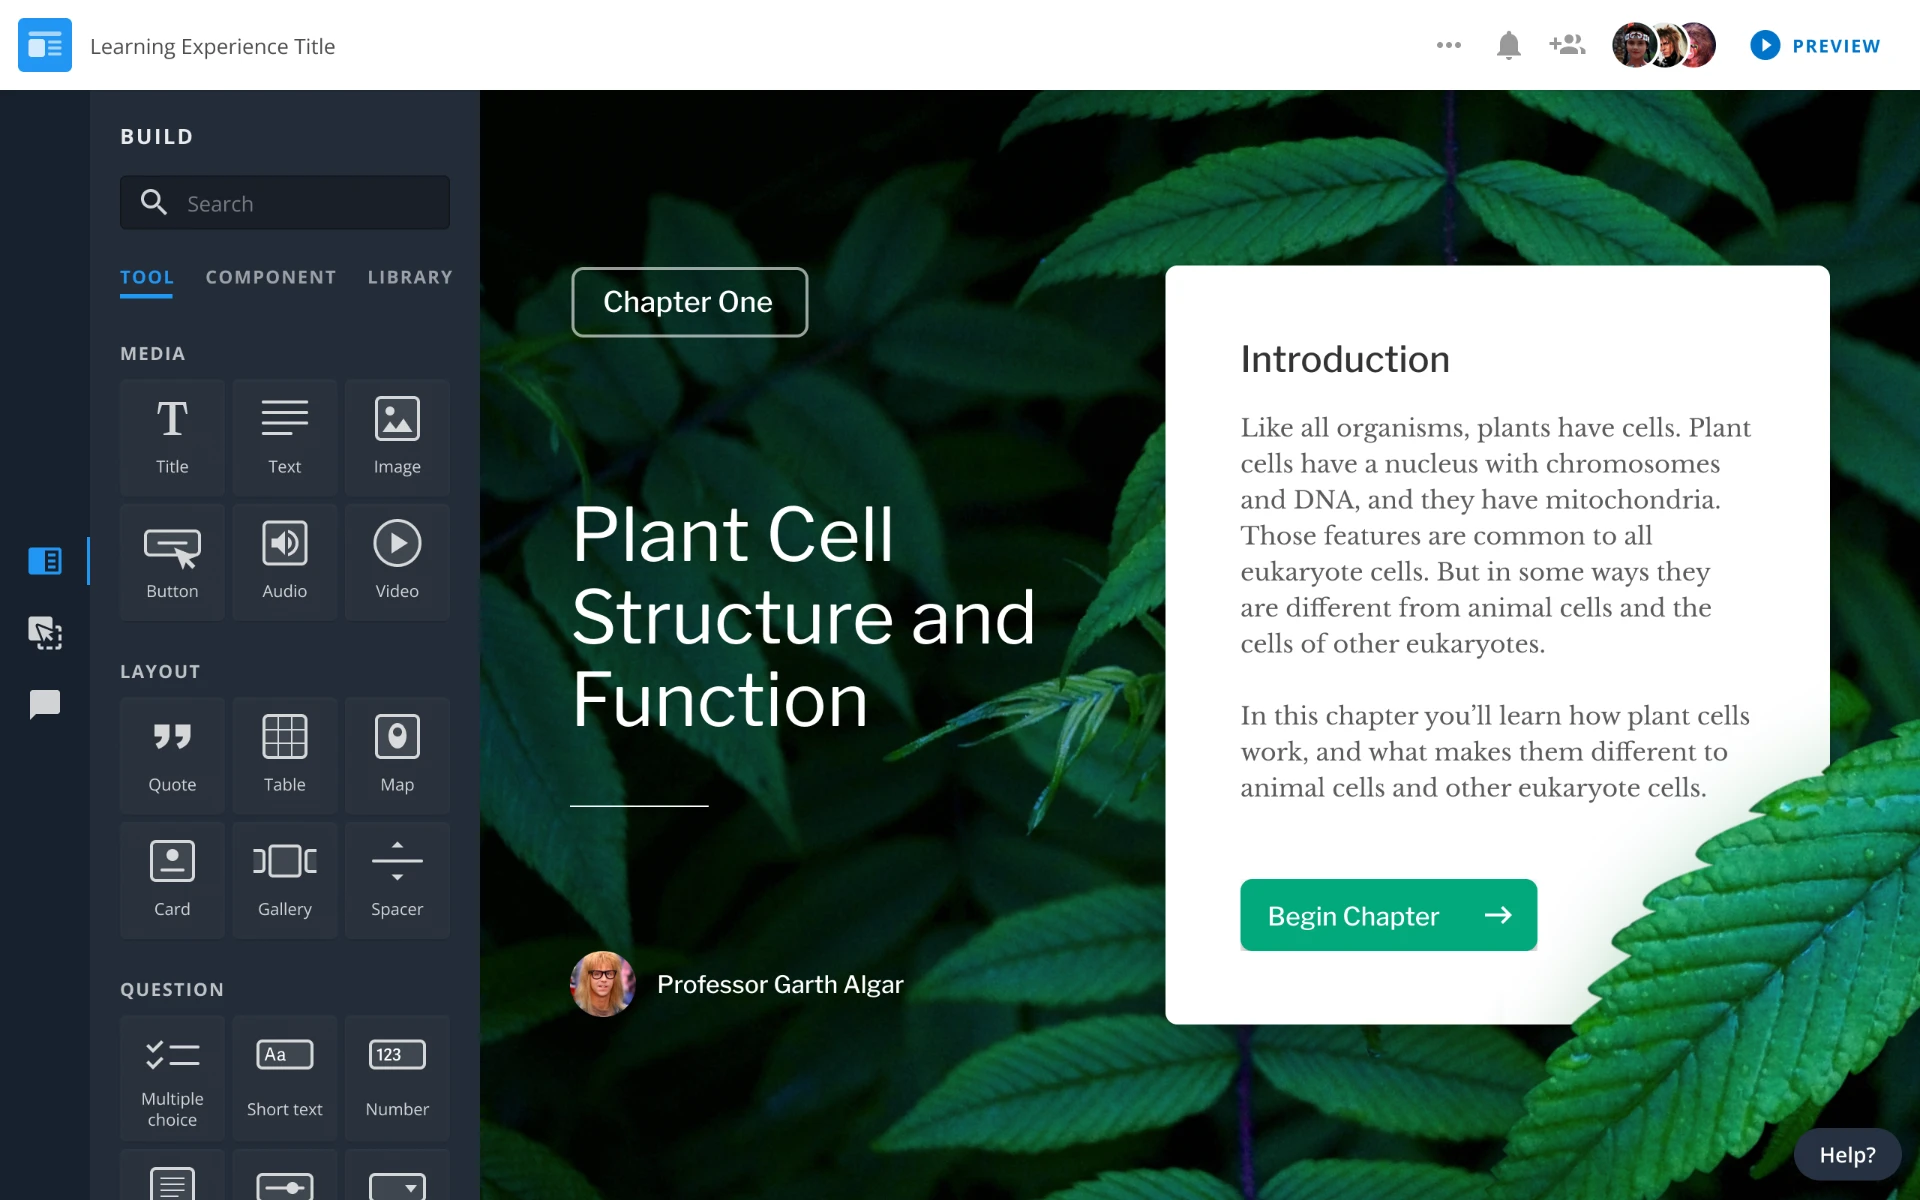Select the Plant Cell Structure heading
Image resolution: width=1920 pixels, height=1200 pixels.
pyautogui.click(x=803, y=617)
